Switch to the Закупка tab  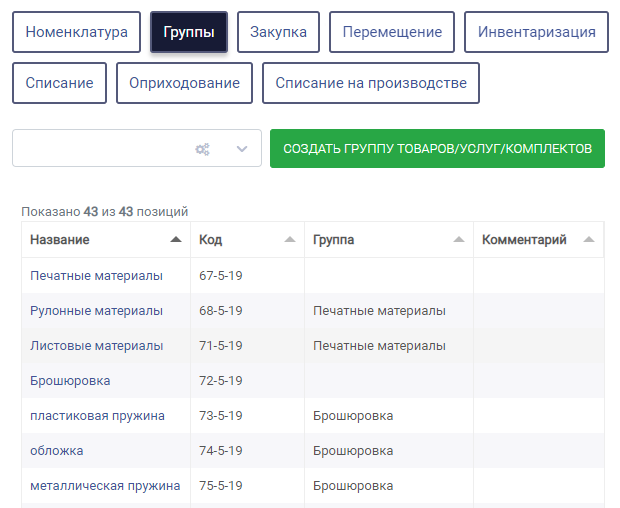278,32
